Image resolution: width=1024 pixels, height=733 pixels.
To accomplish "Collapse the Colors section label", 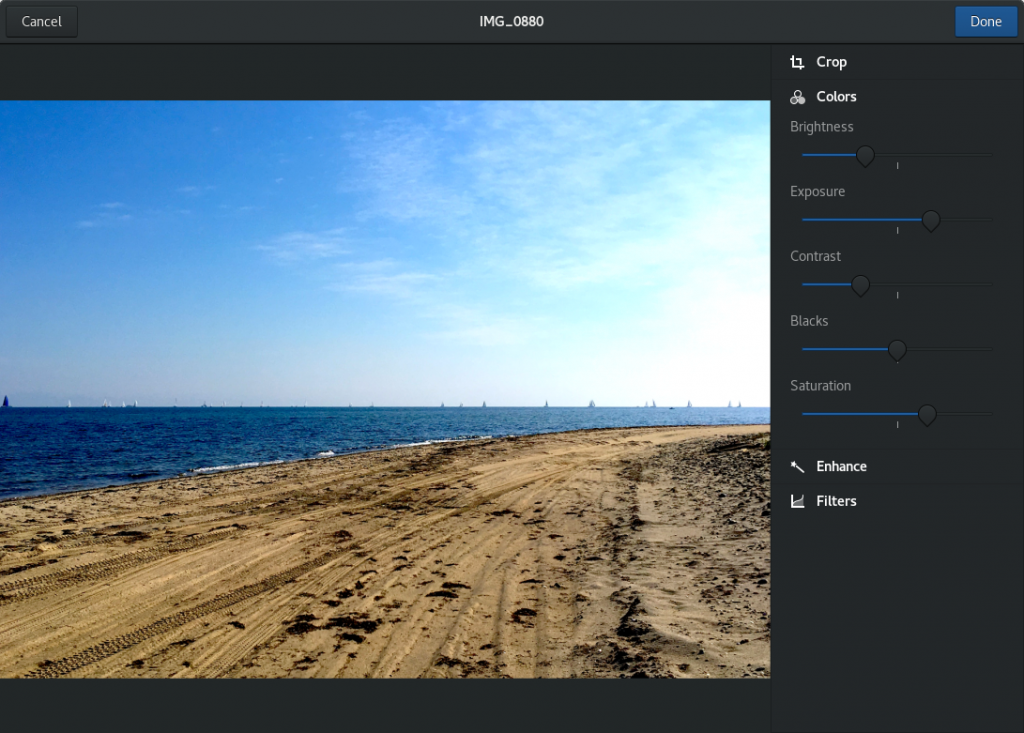I will click(836, 97).
